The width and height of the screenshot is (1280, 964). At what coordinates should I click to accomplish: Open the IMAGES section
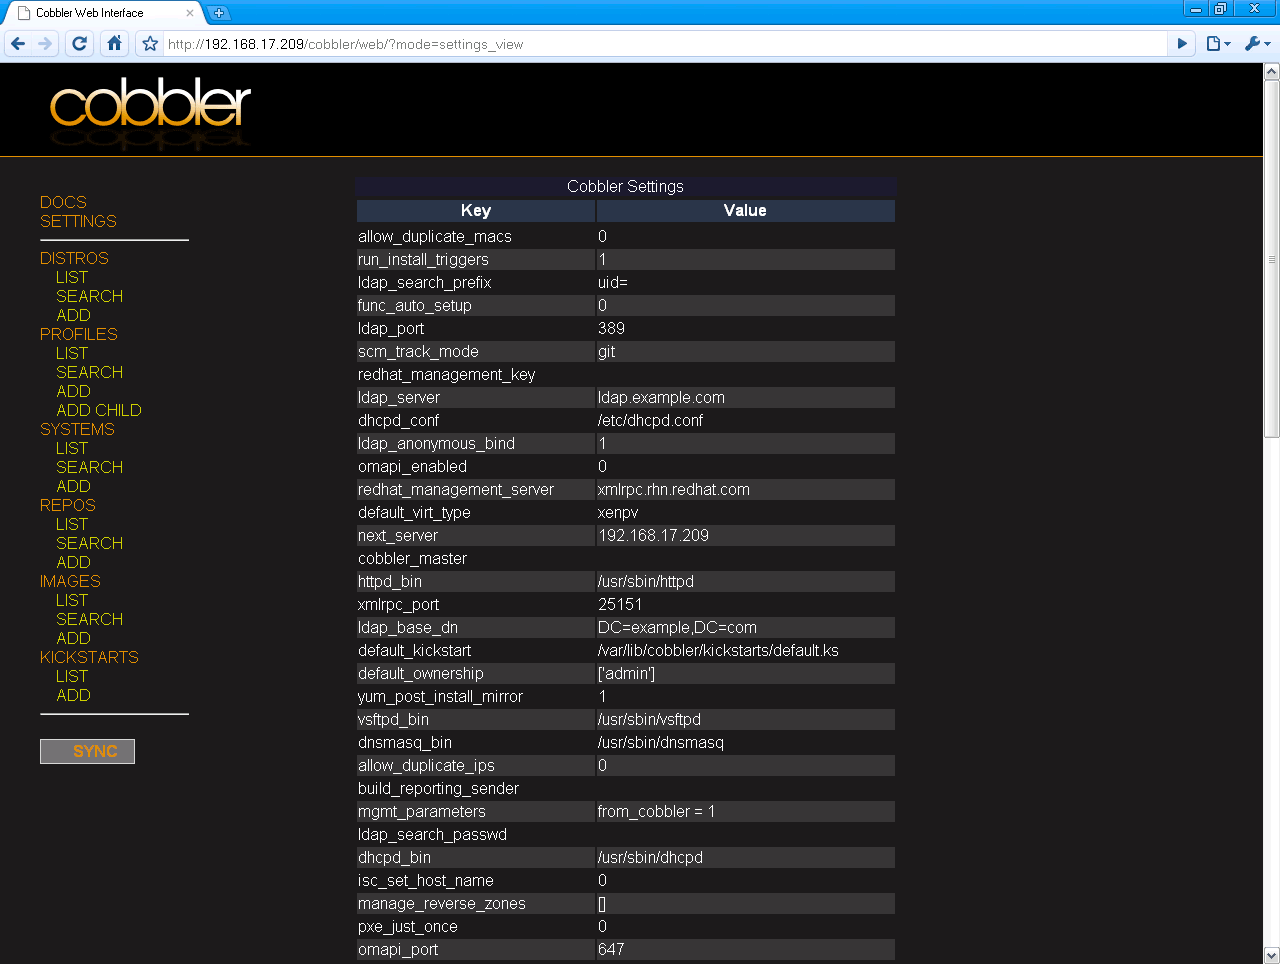pyautogui.click(x=70, y=581)
